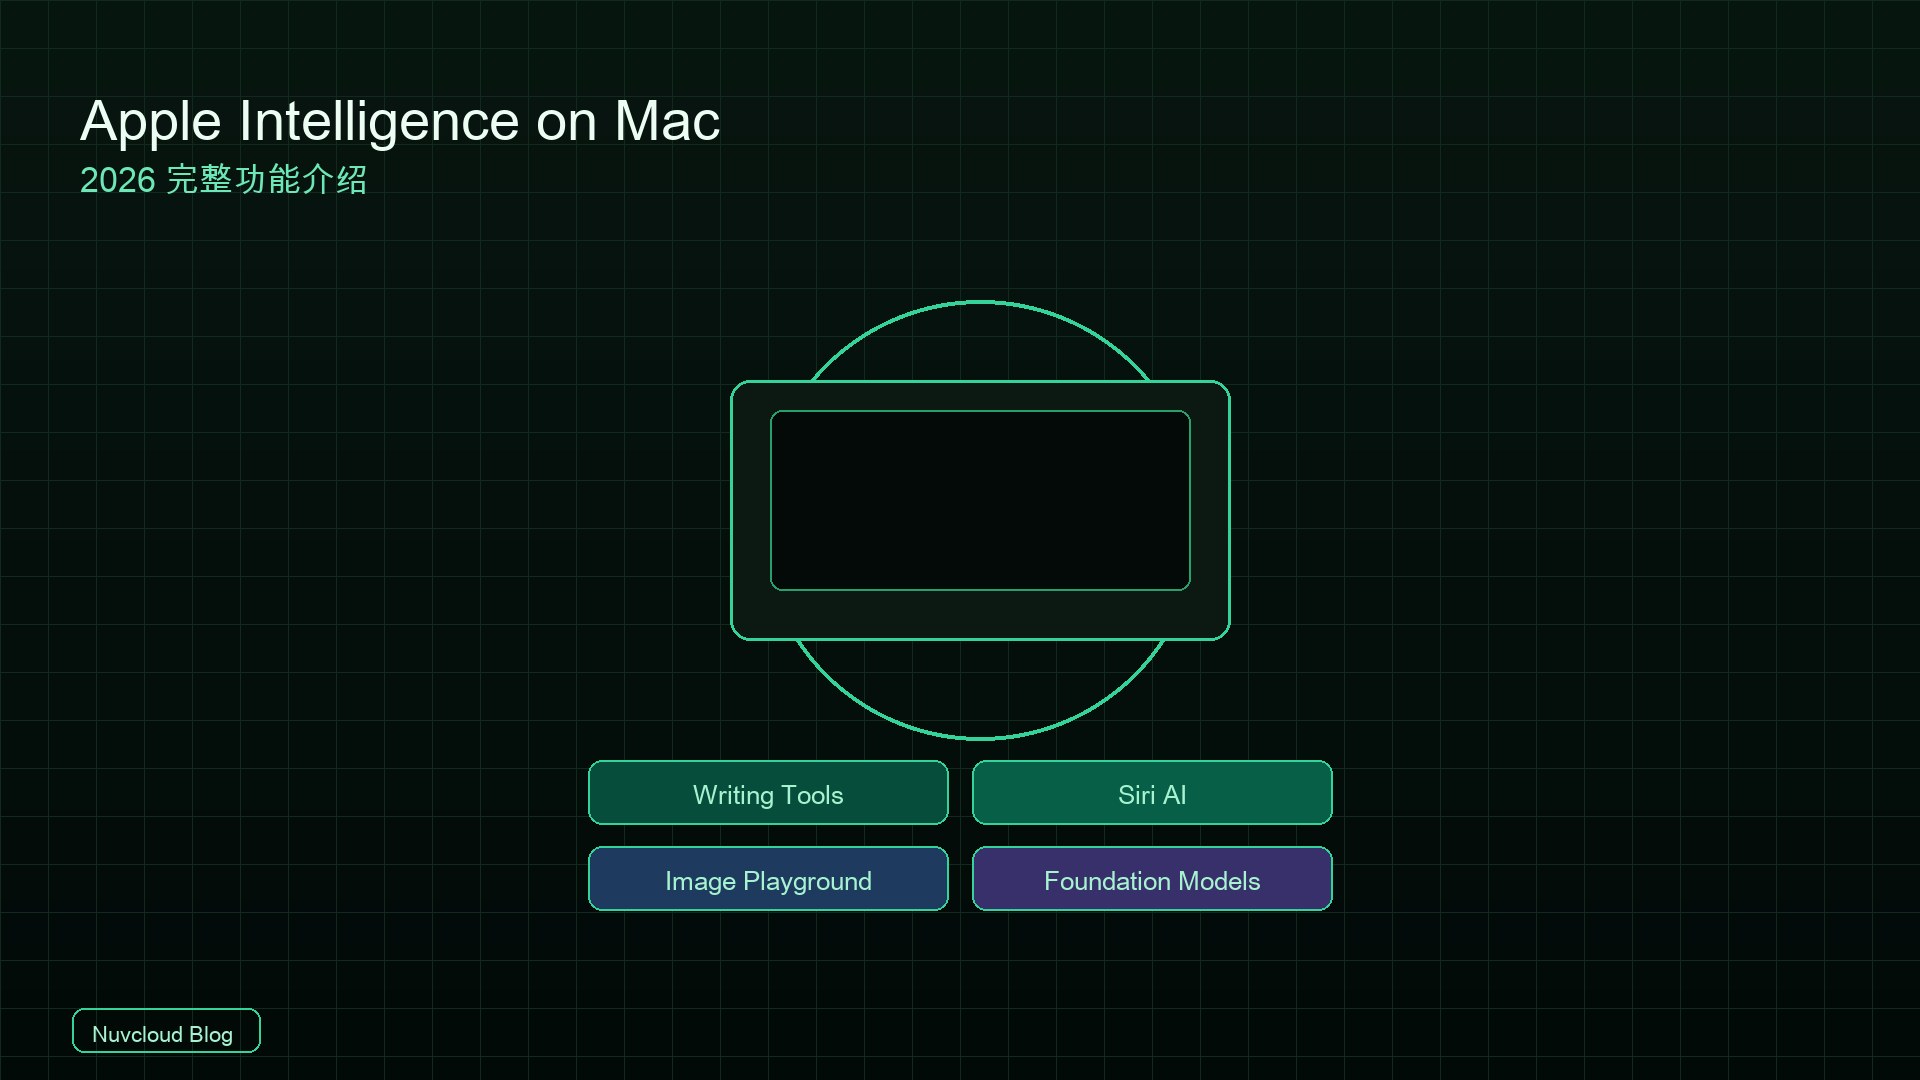Click the Apple Intelligence on Mac title

click(x=400, y=122)
